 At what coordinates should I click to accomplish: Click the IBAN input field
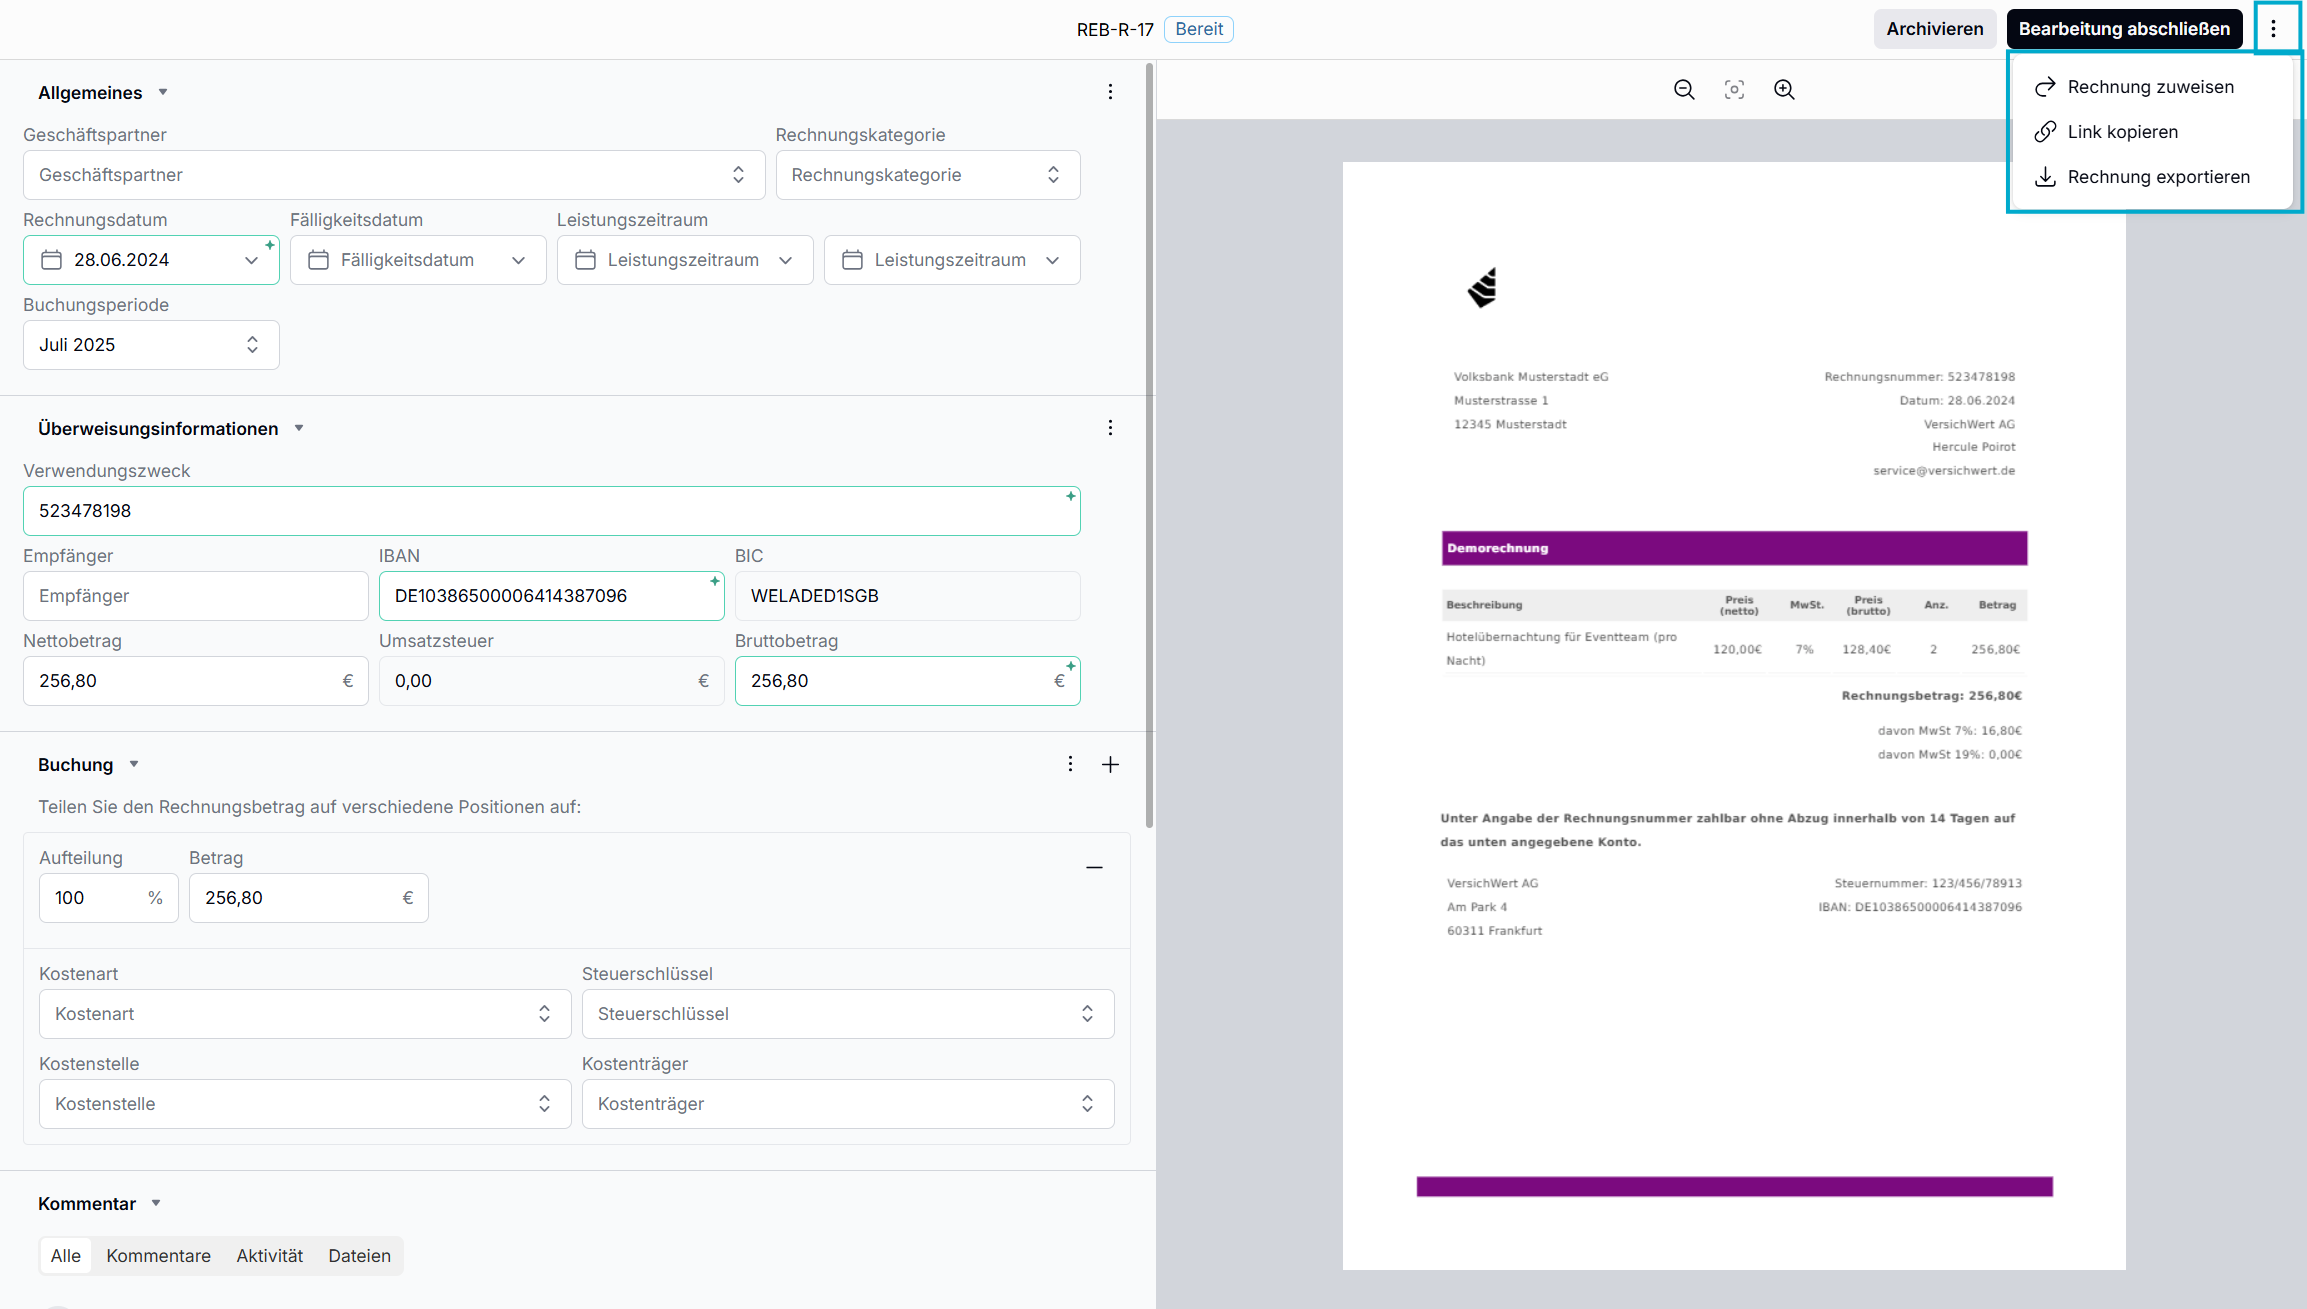pos(552,596)
